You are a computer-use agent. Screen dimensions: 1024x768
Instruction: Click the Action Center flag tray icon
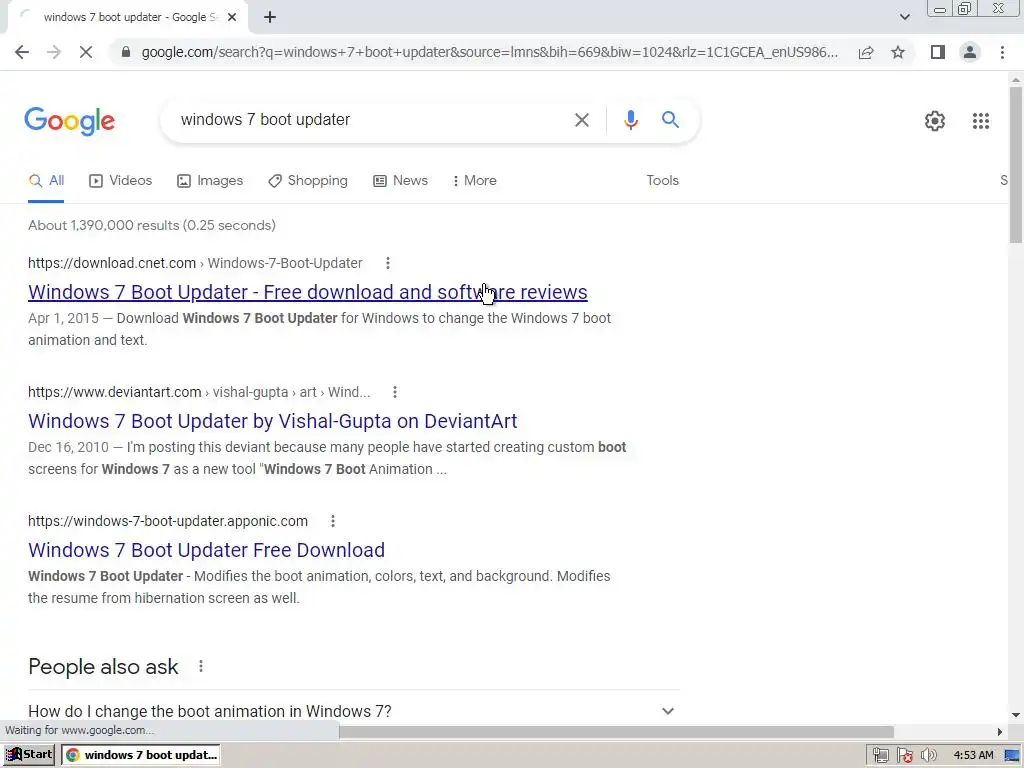pos(904,755)
